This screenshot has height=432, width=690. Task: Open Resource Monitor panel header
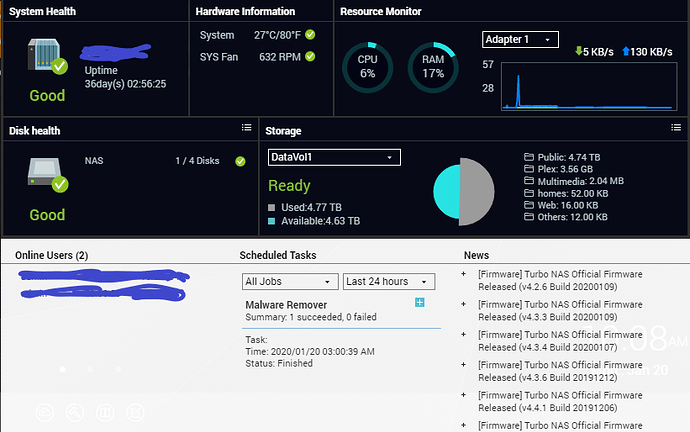[x=381, y=11]
